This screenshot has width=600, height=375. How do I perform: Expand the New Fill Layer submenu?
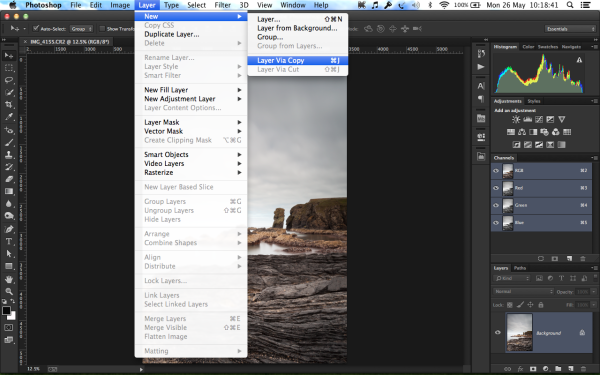[x=191, y=90]
